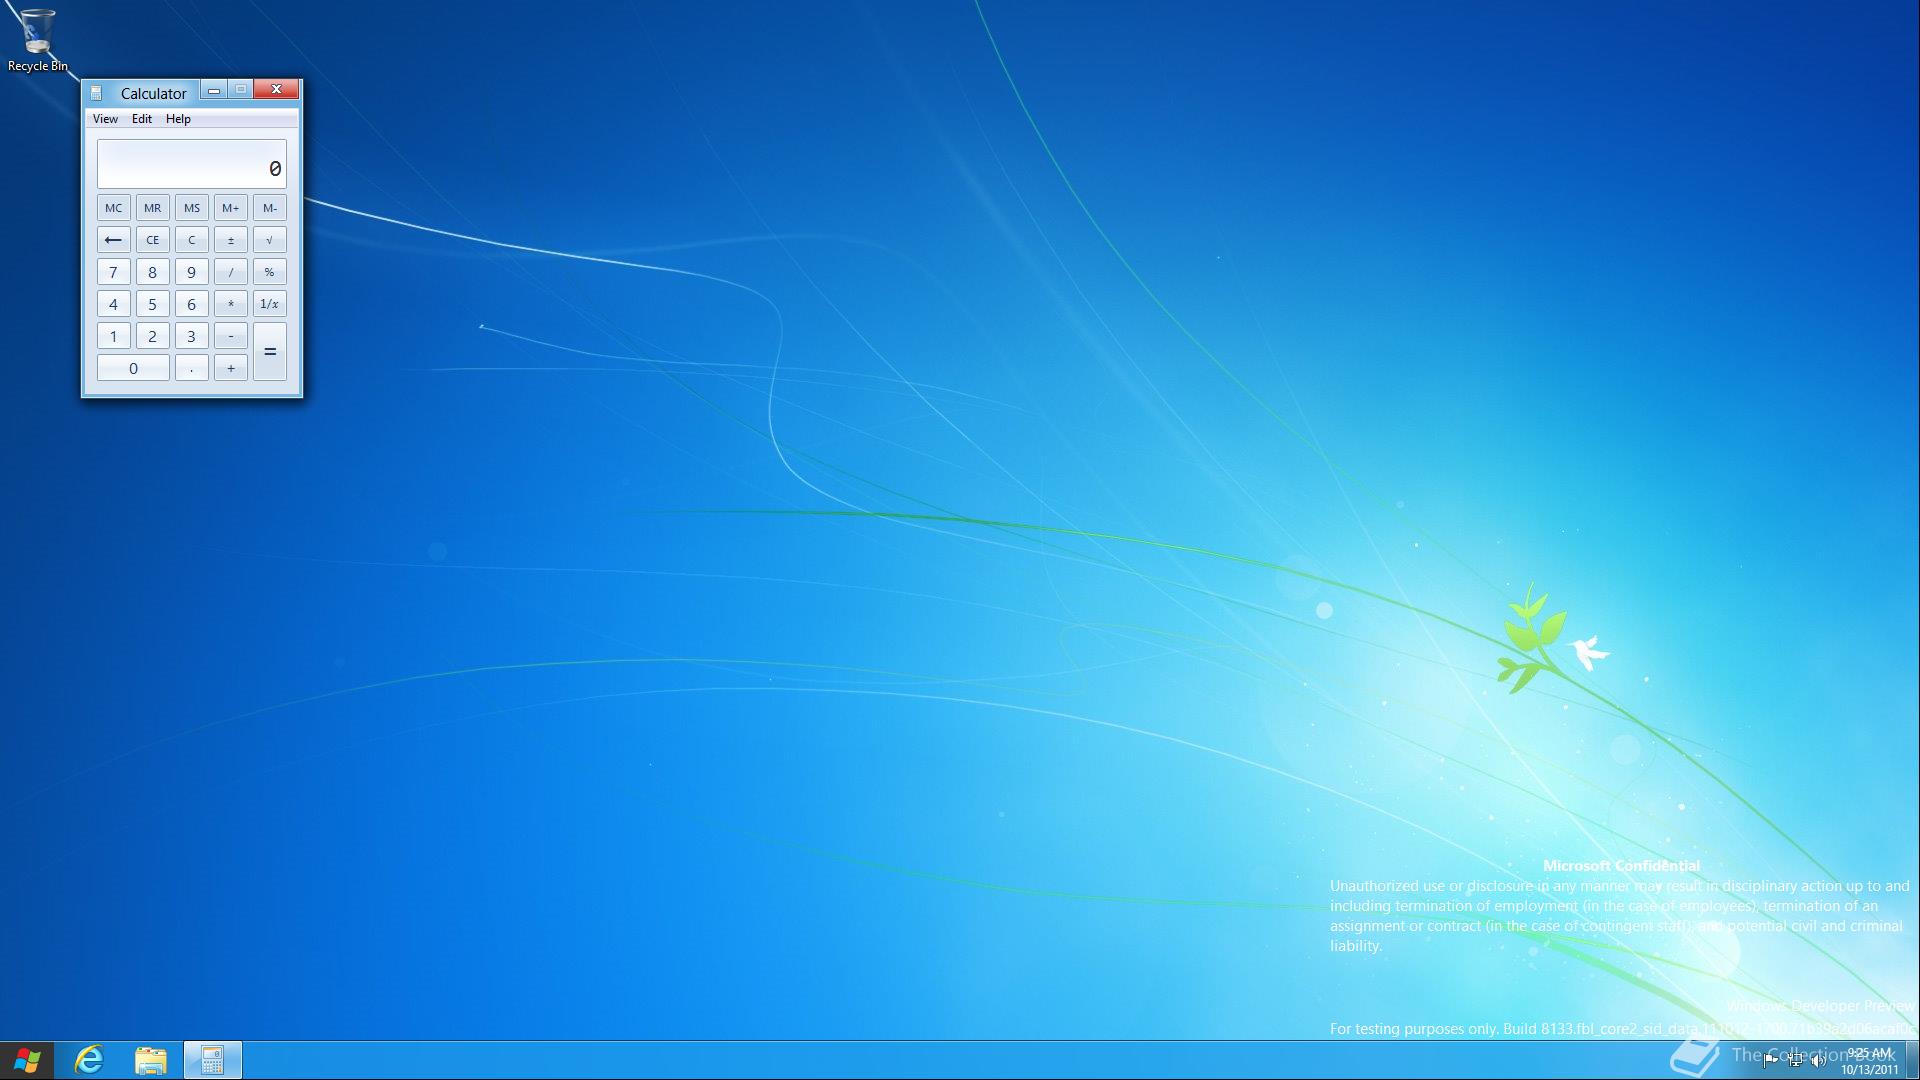Click the Calculator title bar icon
The image size is (1920, 1080).
tap(96, 93)
